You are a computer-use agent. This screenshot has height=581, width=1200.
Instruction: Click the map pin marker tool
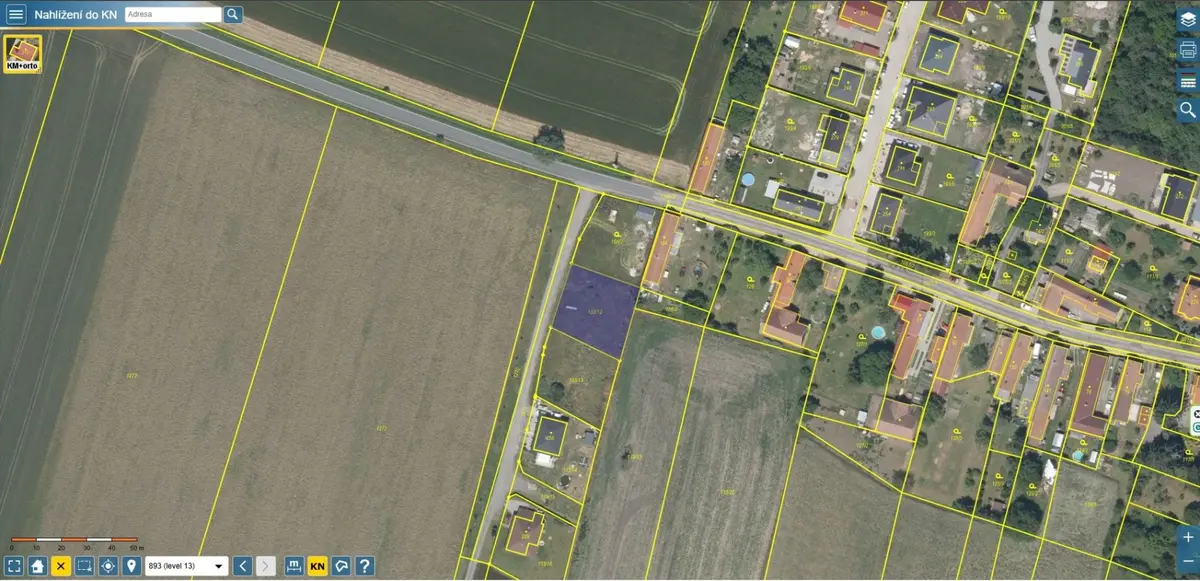point(131,566)
